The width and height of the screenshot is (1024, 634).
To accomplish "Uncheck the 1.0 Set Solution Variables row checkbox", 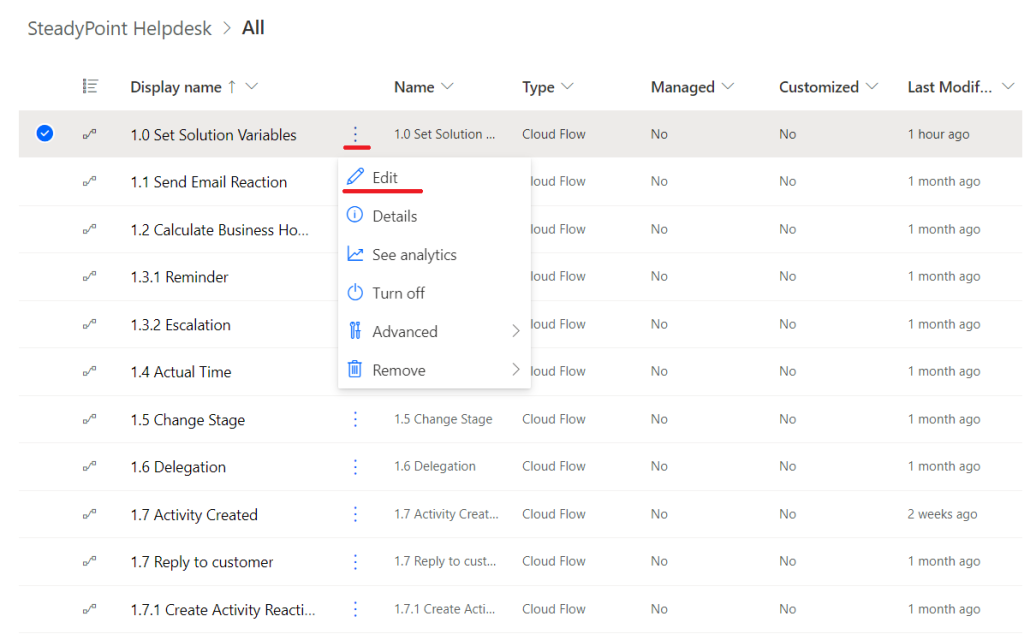I will (x=44, y=132).
